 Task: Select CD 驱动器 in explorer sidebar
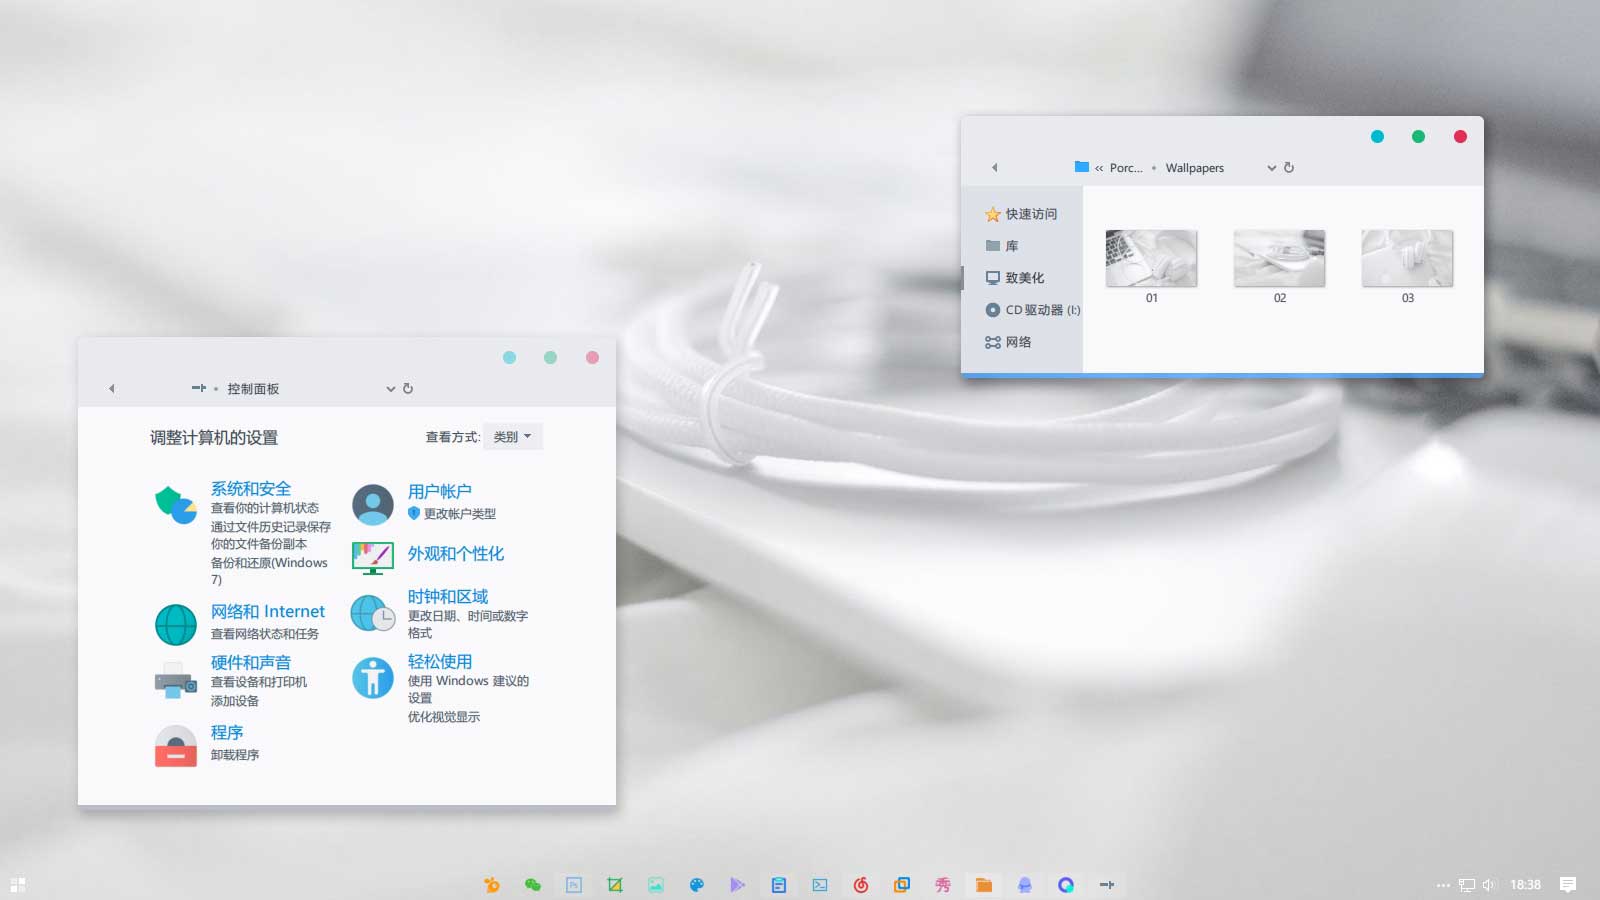[x=1033, y=310]
